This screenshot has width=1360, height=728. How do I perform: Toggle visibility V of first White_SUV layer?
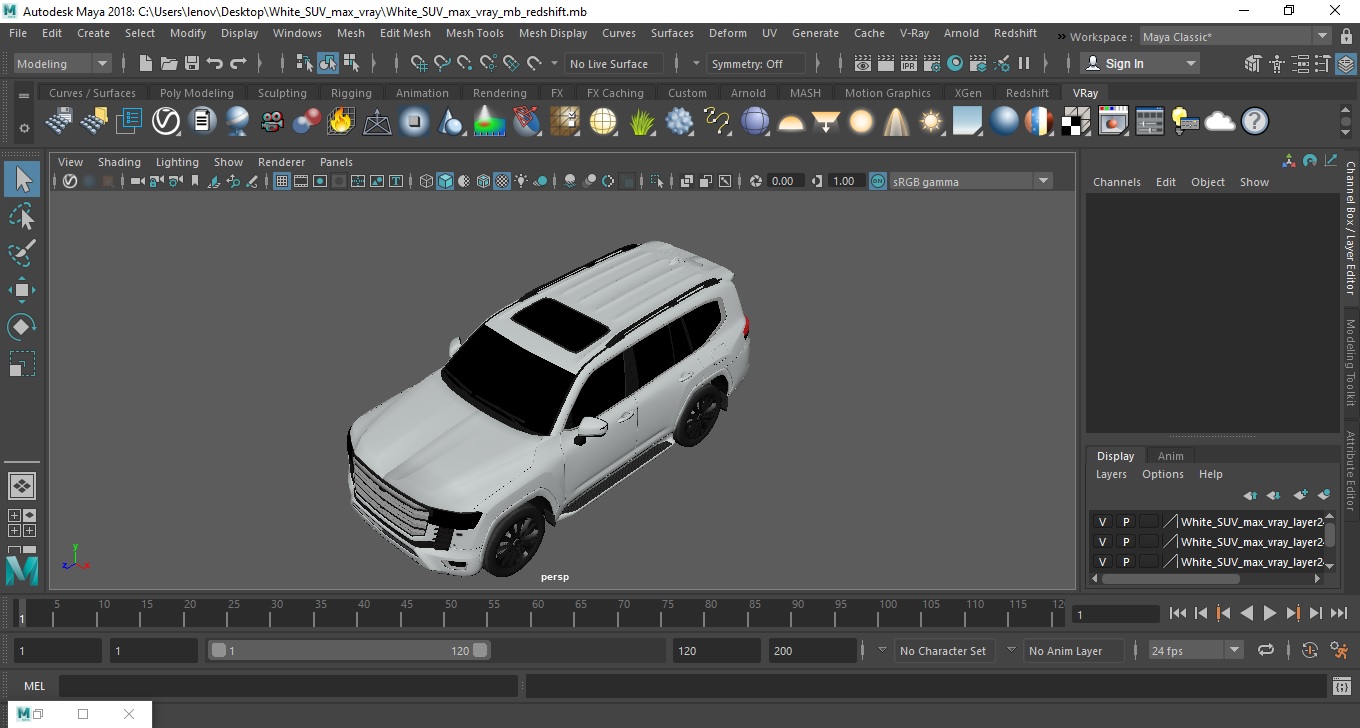1102,522
